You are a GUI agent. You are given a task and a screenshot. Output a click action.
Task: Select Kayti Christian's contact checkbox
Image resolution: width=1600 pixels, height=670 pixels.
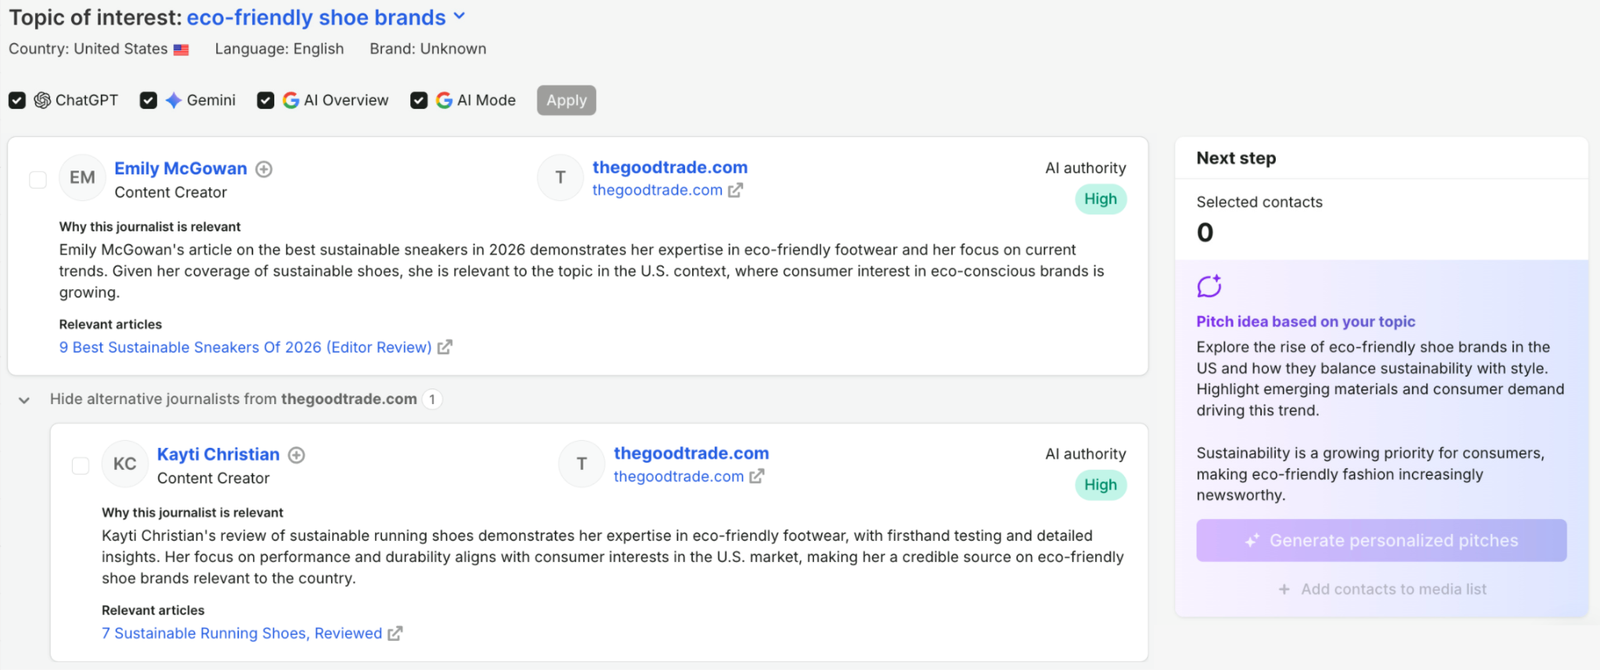tap(81, 466)
